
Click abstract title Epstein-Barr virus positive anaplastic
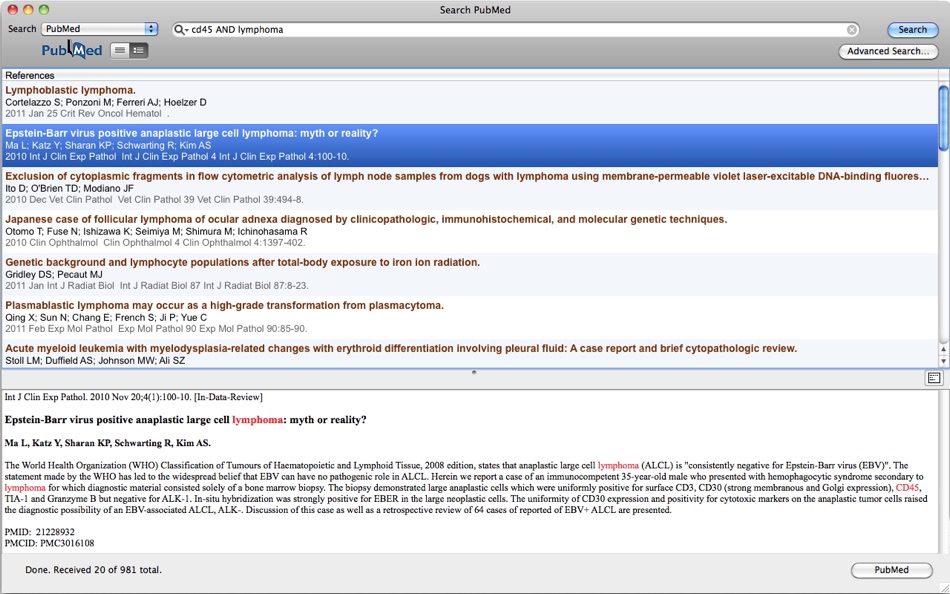click(x=185, y=420)
